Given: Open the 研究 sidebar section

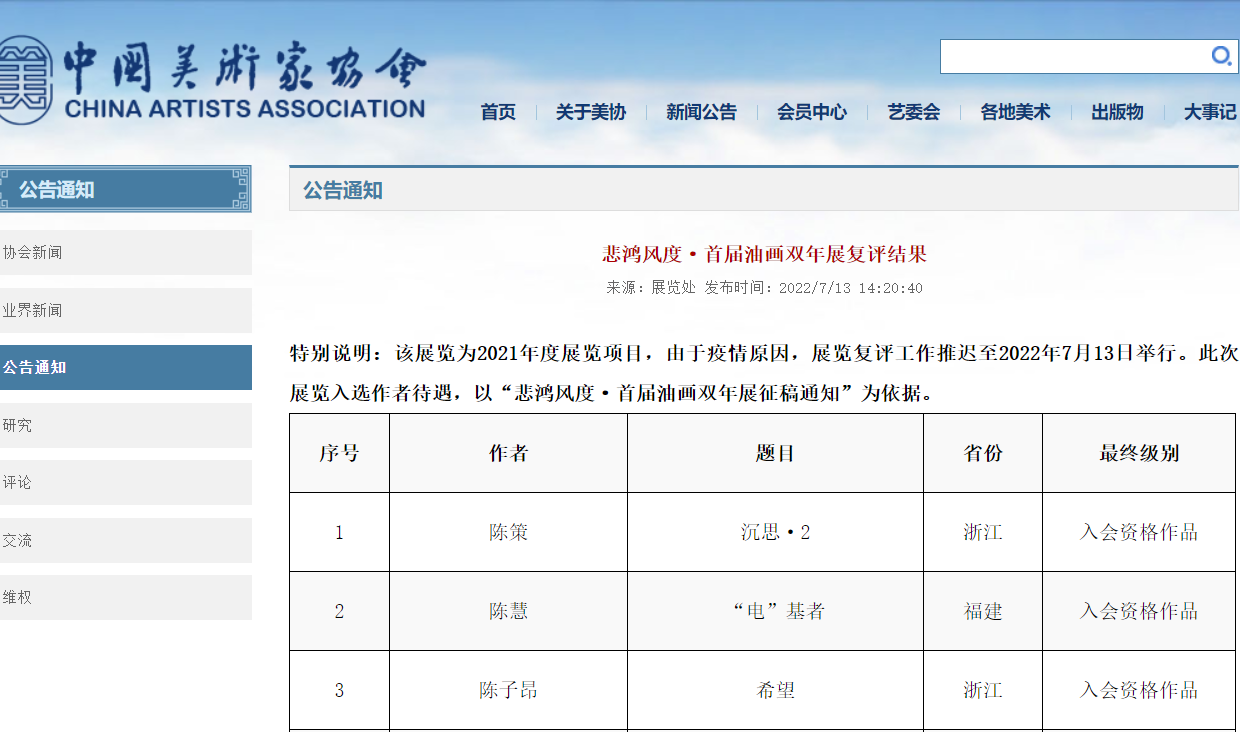Looking at the screenshot, I should click(125, 425).
